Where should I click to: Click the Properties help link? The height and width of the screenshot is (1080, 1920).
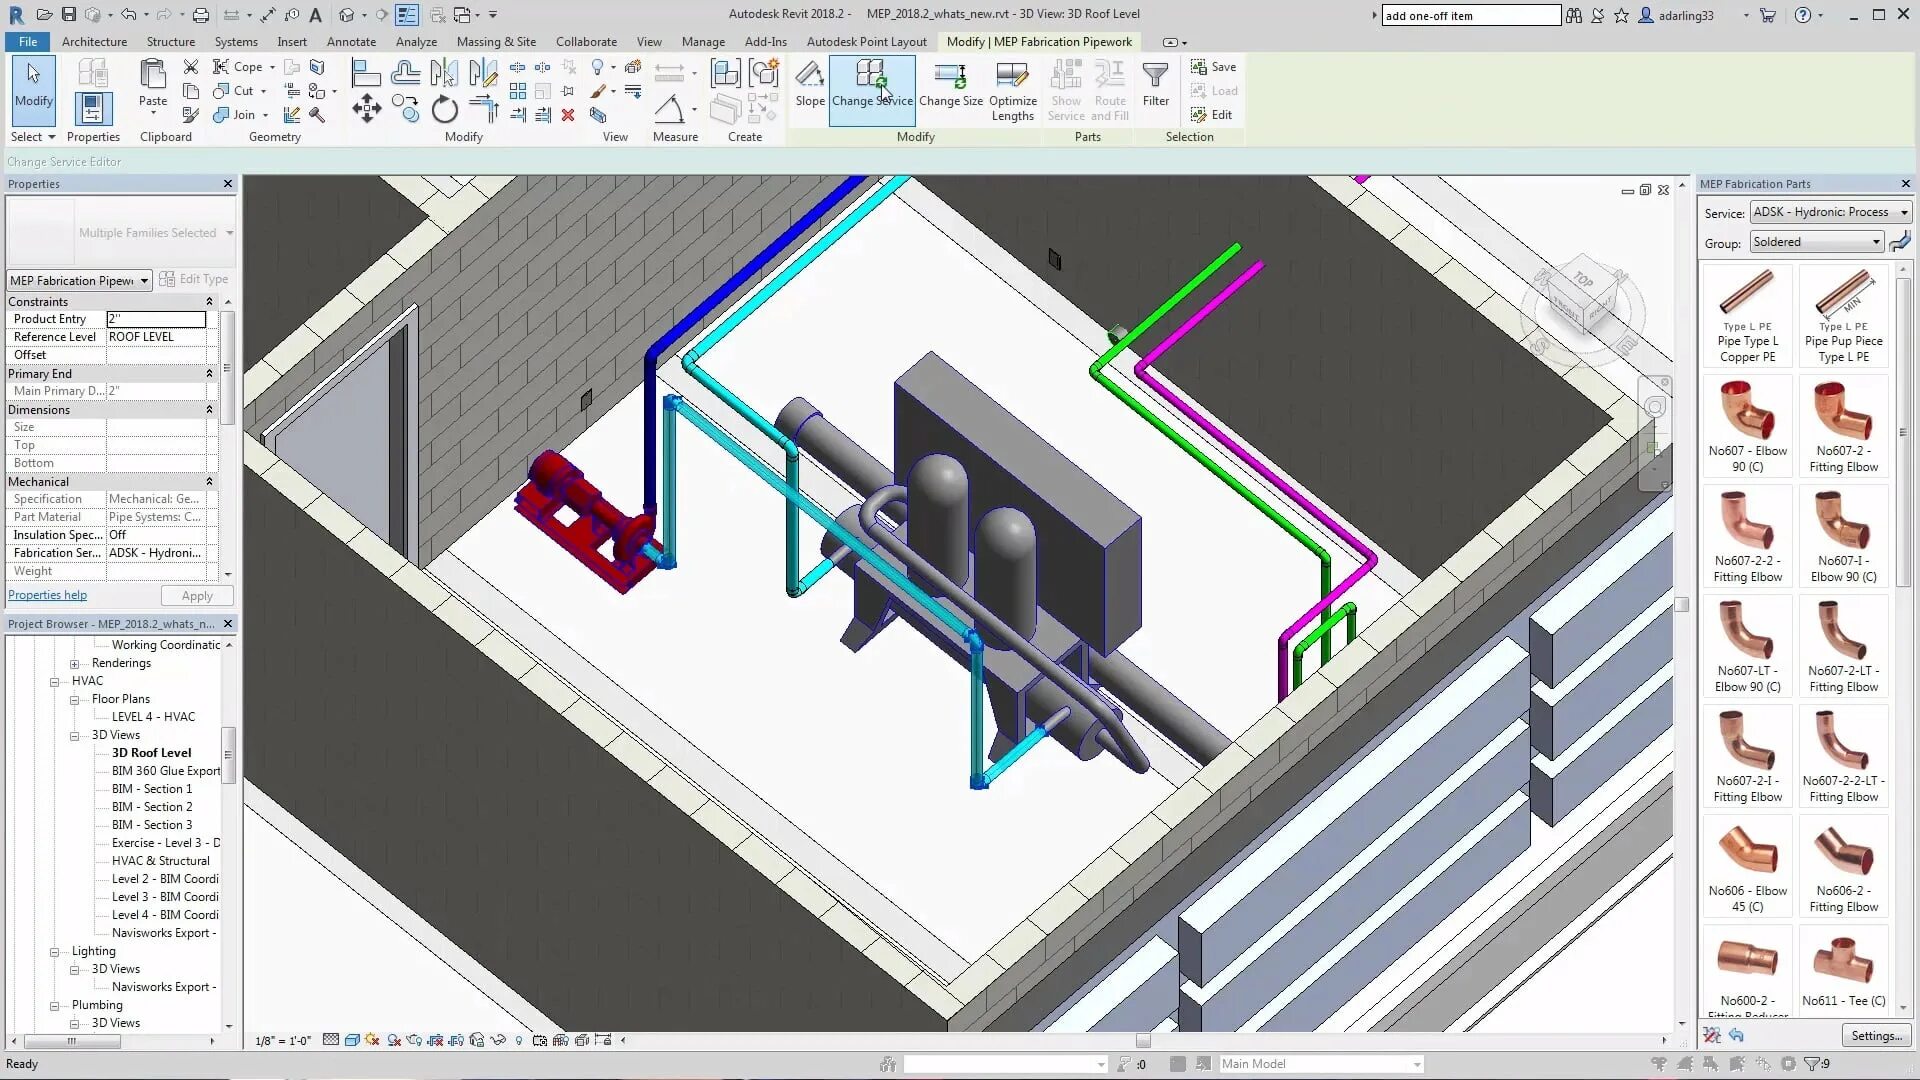[x=47, y=595]
